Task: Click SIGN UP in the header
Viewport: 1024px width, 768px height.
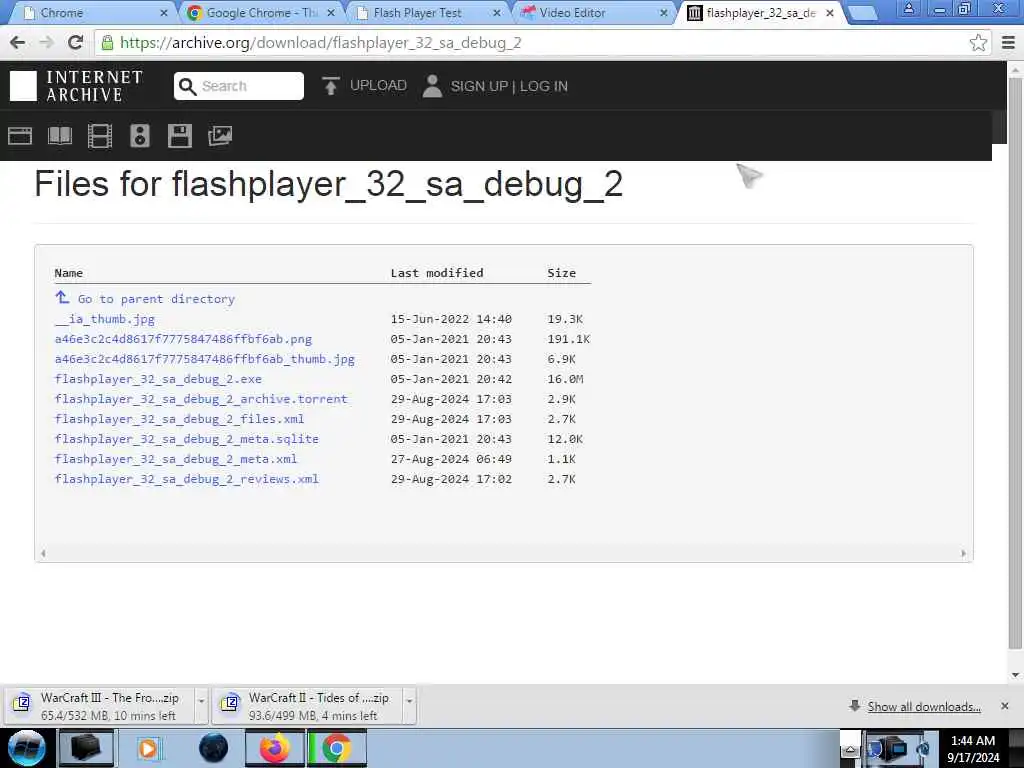Action: tap(479, 86)
